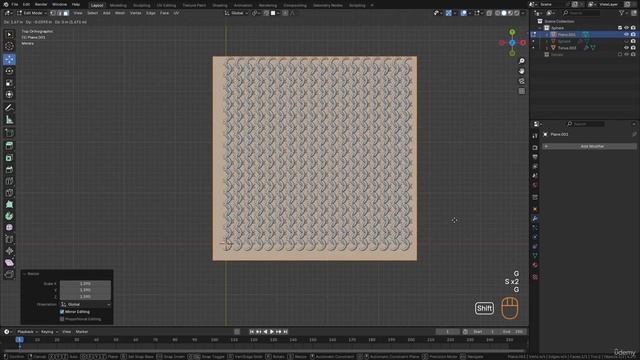Toggle the camera view icon

[x=522, y=81]
